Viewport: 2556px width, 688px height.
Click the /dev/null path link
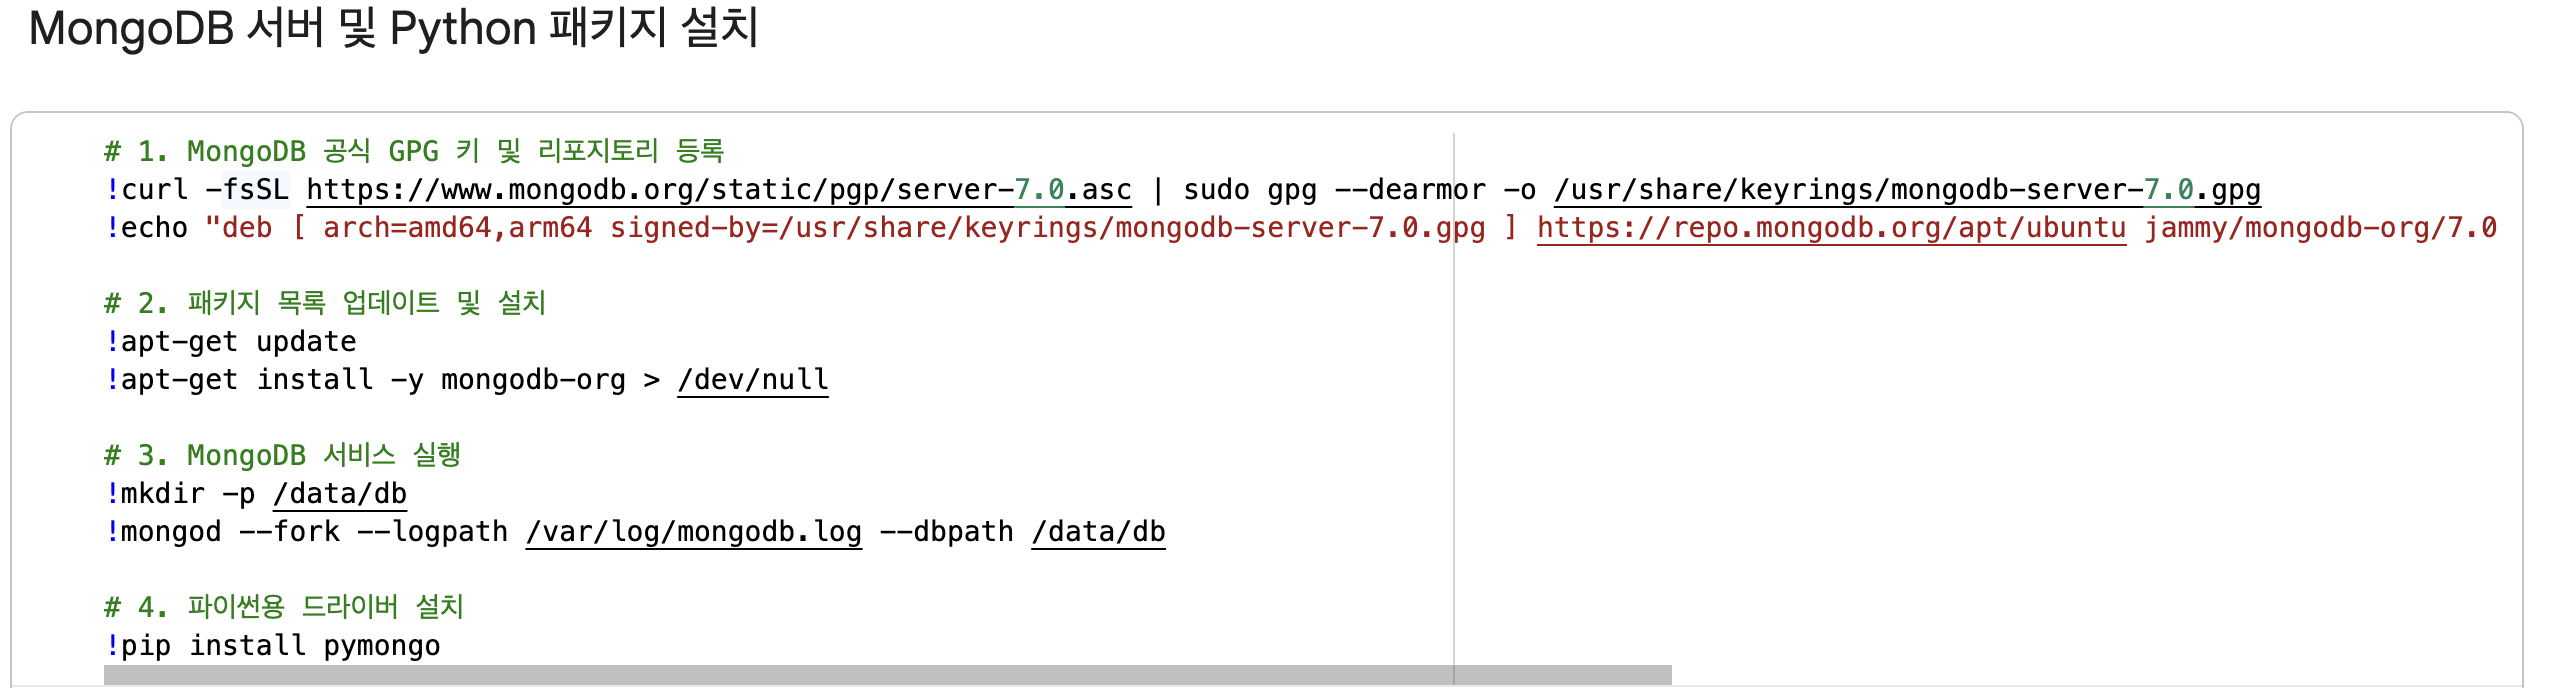(x=753, y=380)
